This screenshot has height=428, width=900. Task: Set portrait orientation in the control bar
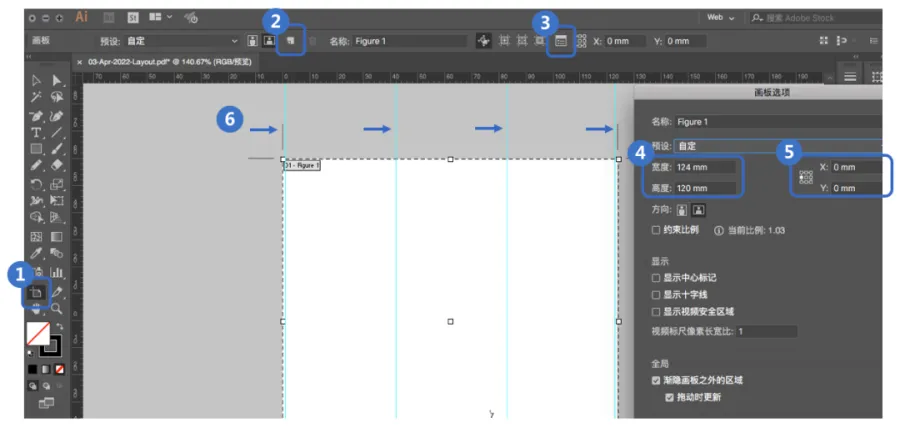253,41
